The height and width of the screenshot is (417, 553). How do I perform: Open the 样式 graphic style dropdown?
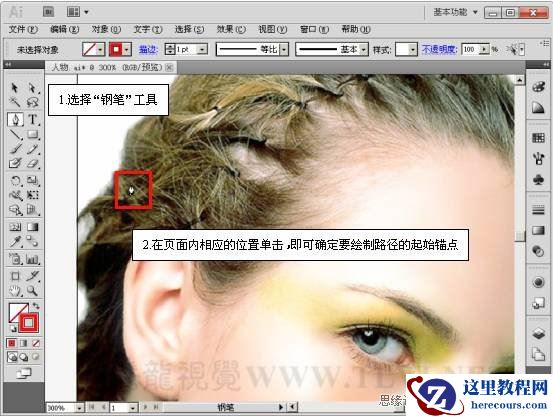(x=413, y=50)
